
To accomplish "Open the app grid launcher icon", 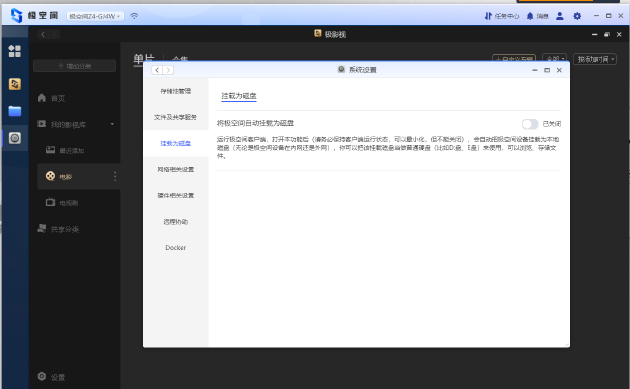I will pyautogui.click(x=14, y=51).
